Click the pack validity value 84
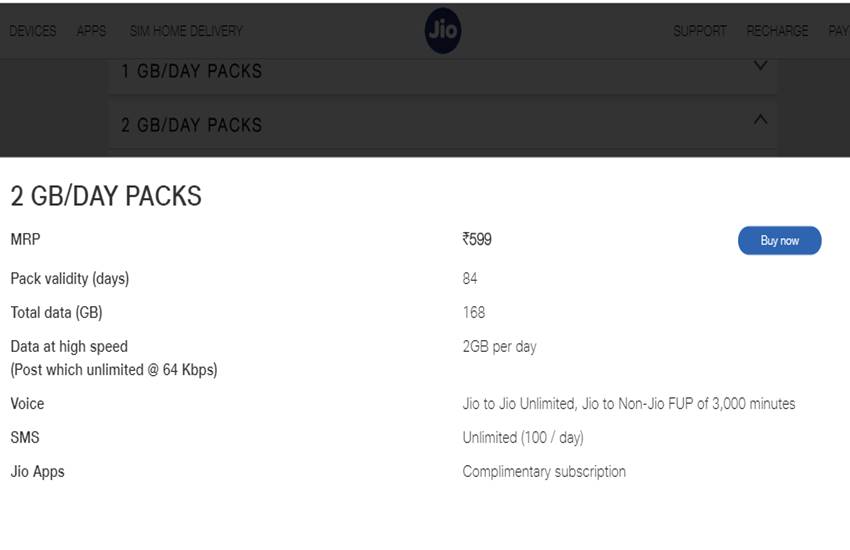 click(470, 279)
